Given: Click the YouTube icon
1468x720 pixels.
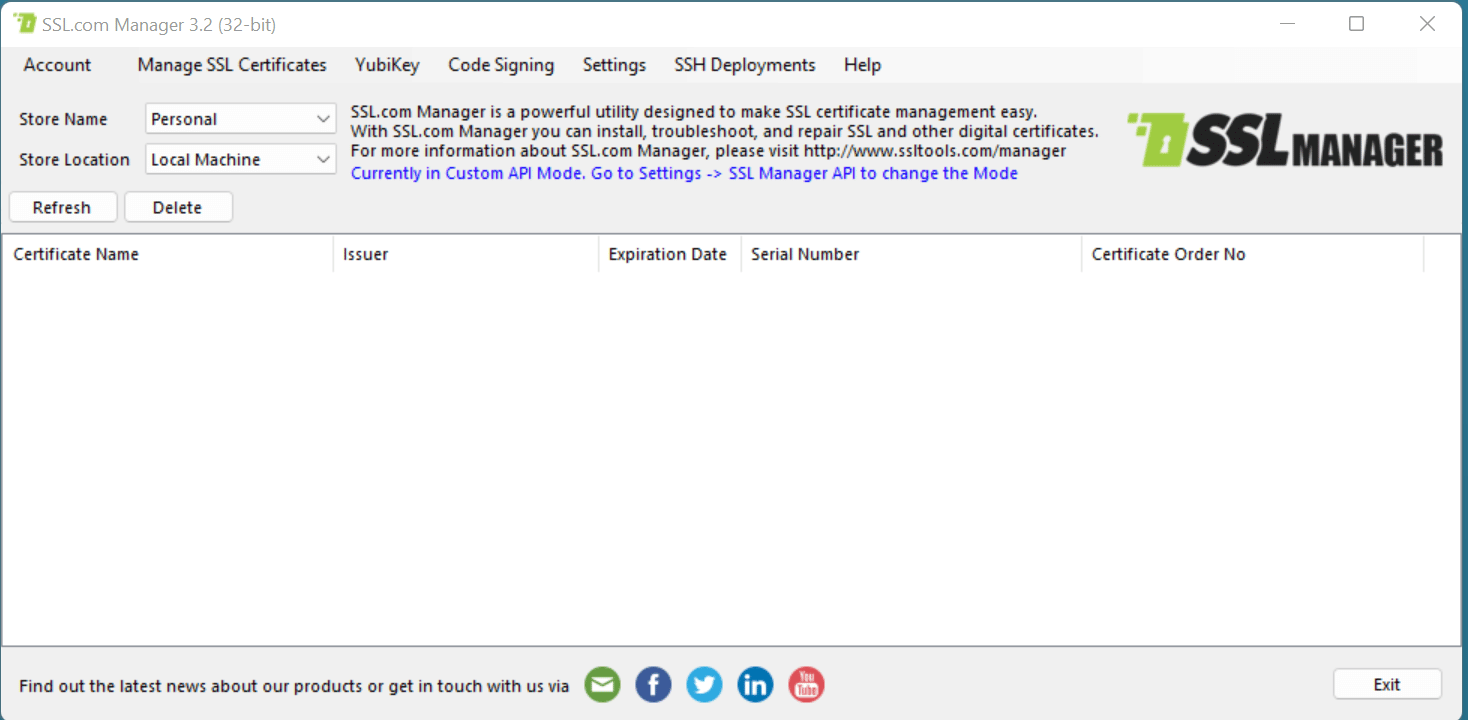Looking at the screenshot, I should point(806,684).
